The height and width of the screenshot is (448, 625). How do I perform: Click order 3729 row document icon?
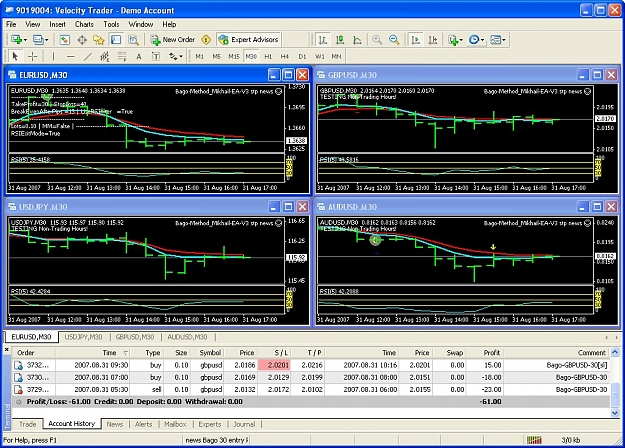[x=18, y=389]
